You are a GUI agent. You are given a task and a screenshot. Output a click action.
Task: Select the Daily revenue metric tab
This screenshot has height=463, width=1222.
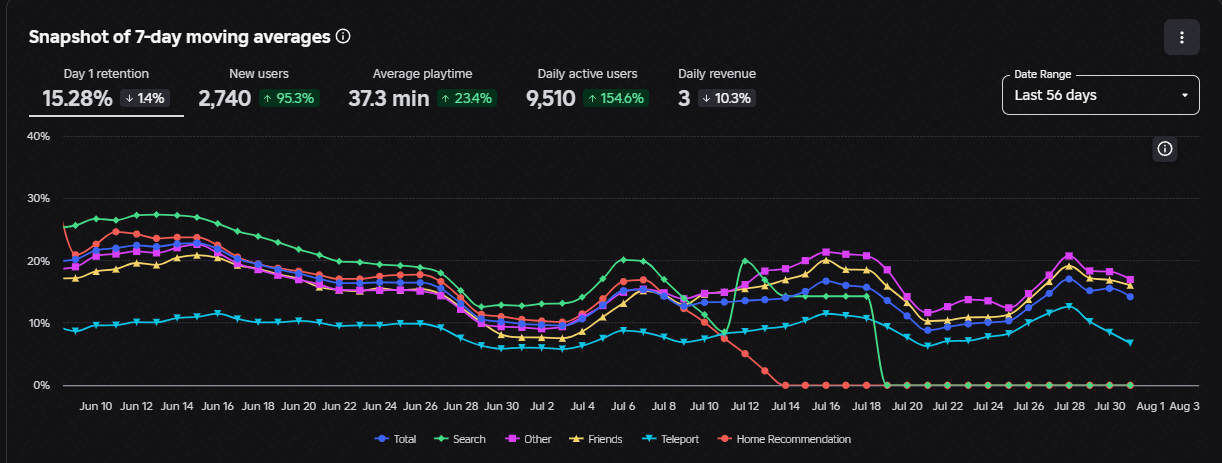coord(717,89)
